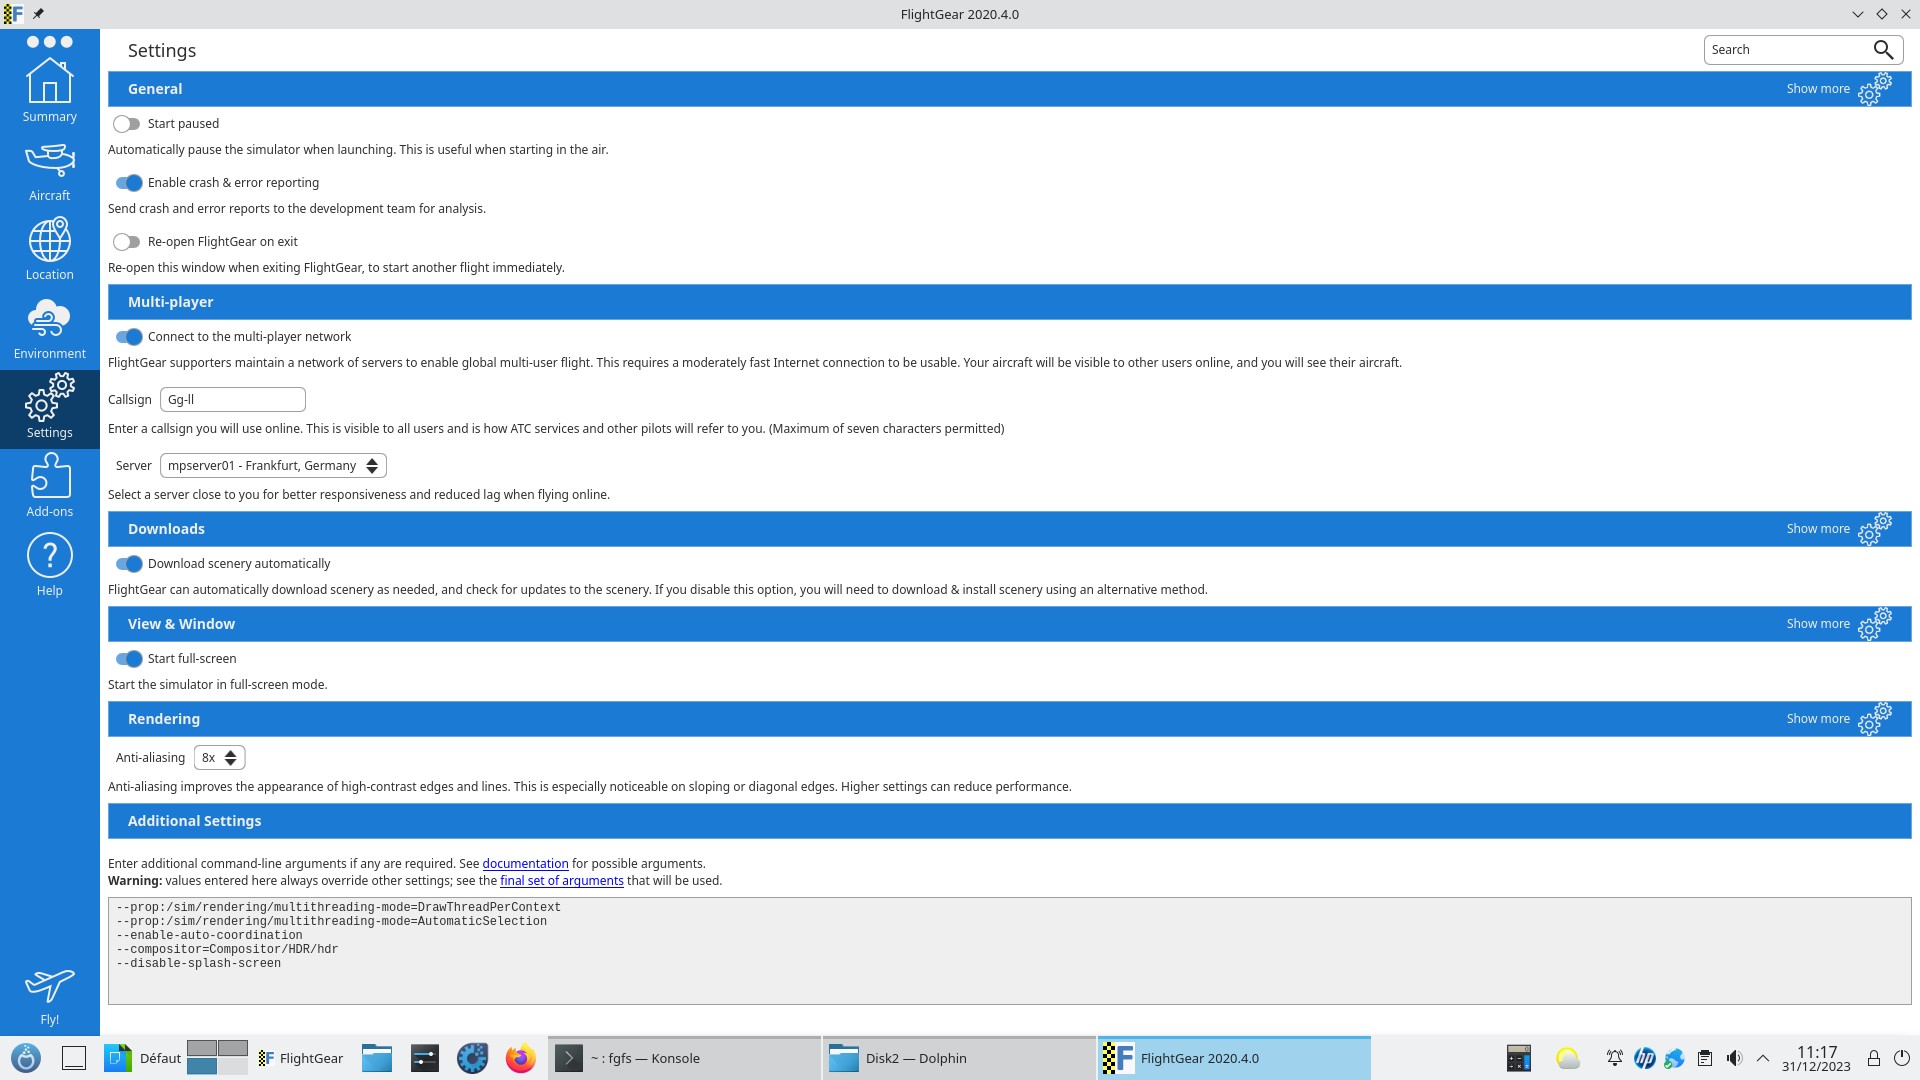Expand View & Window with Show more
Viewport: 1920px width, 1080px height.
(x=1838, y=624)
